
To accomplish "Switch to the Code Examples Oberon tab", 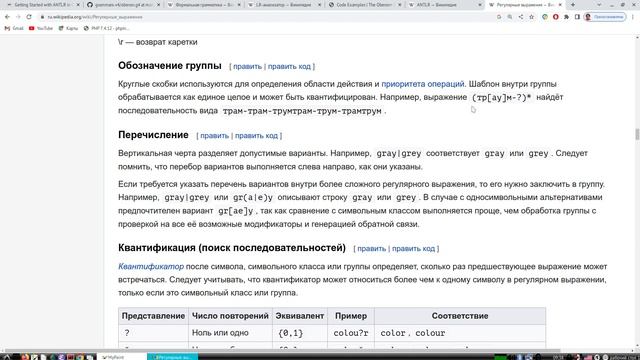I will click(x=364, y=5).
